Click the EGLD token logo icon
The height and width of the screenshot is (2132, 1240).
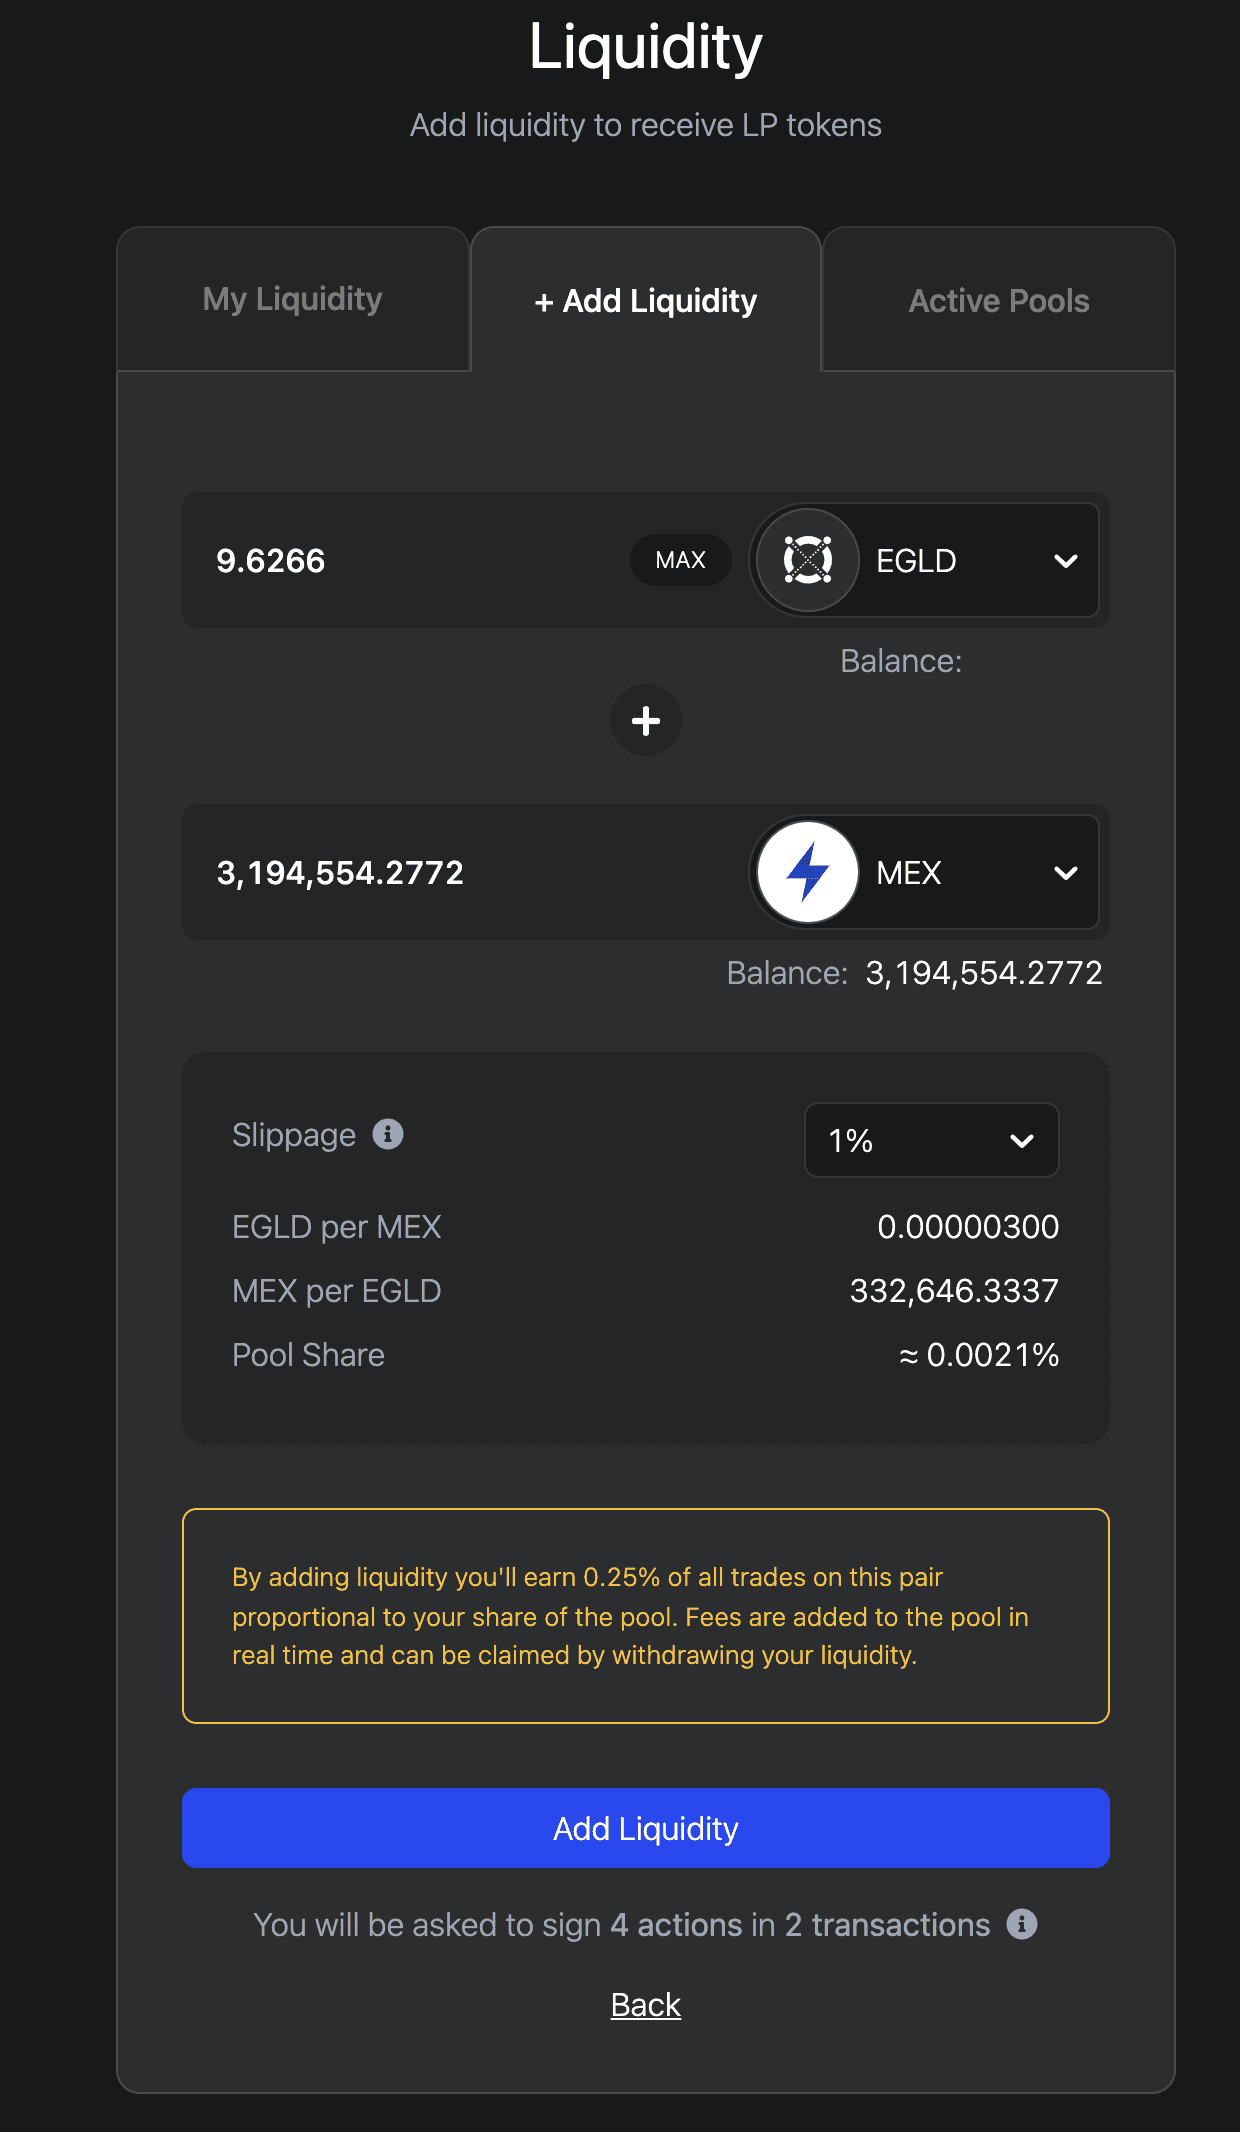808,560
